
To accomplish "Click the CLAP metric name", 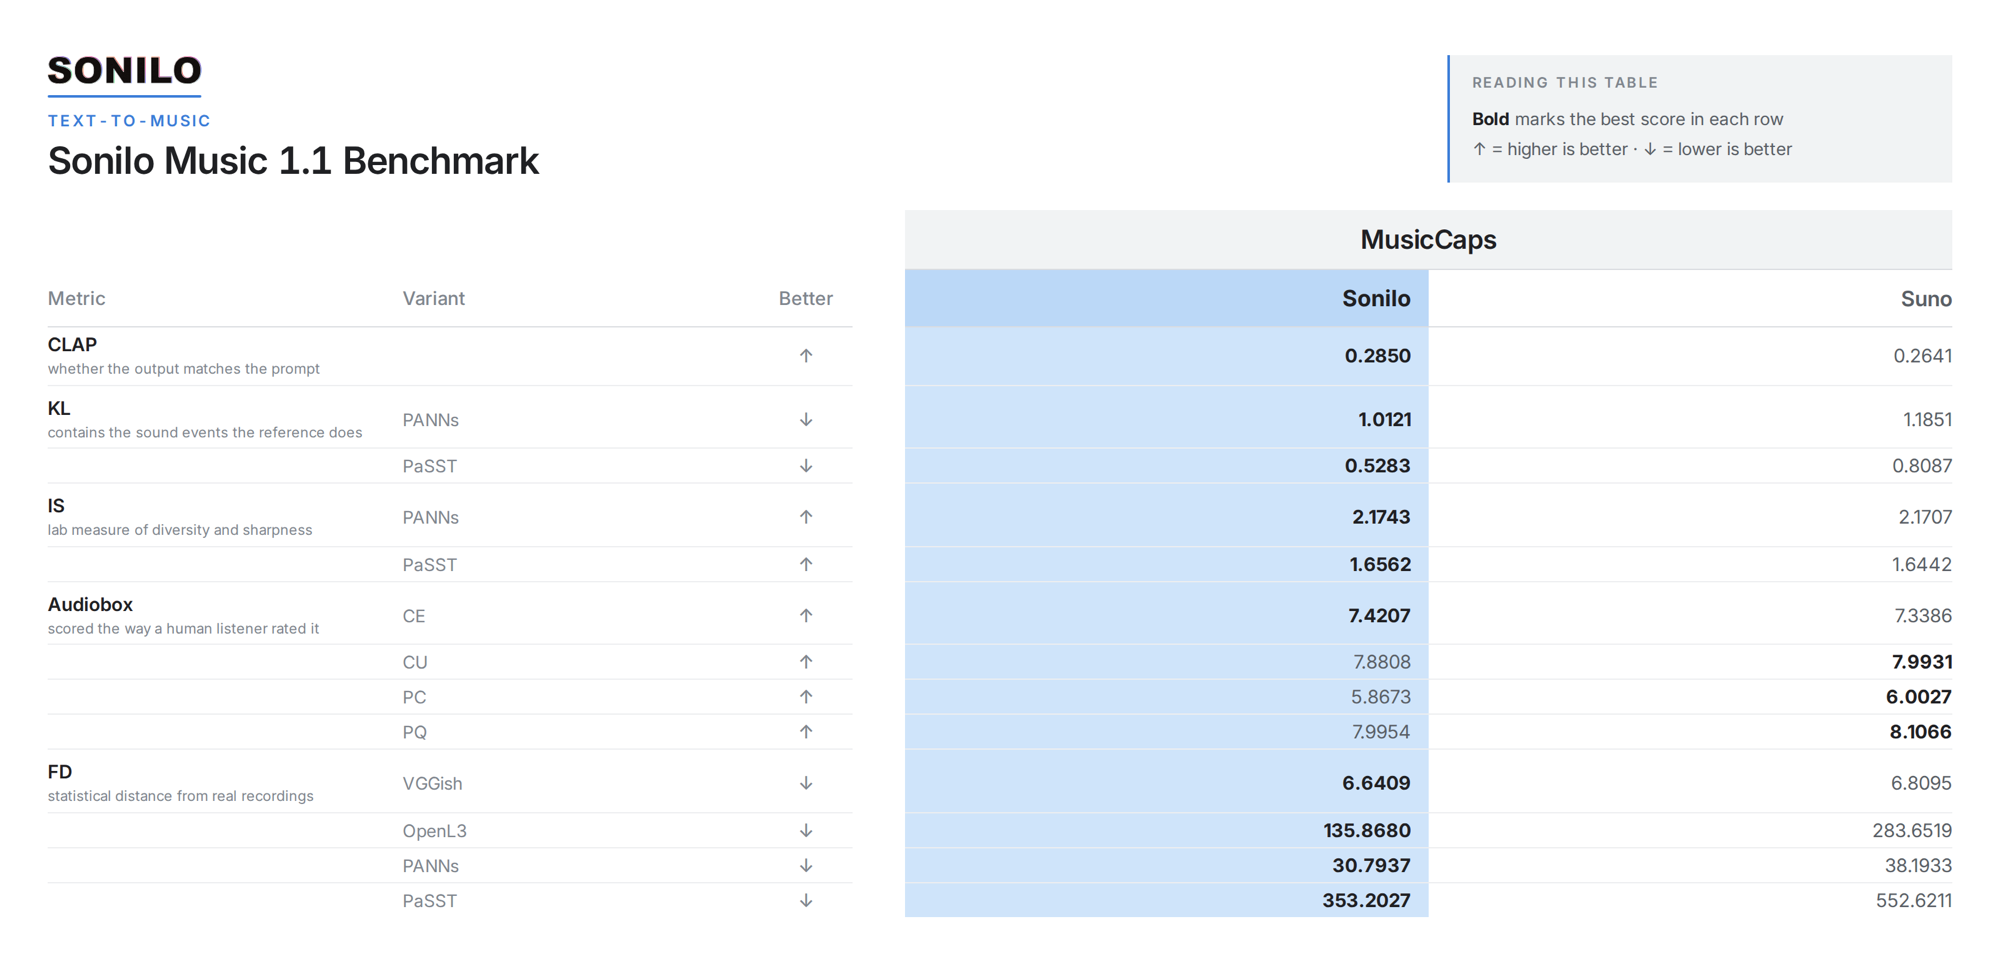I will (72, 345).
